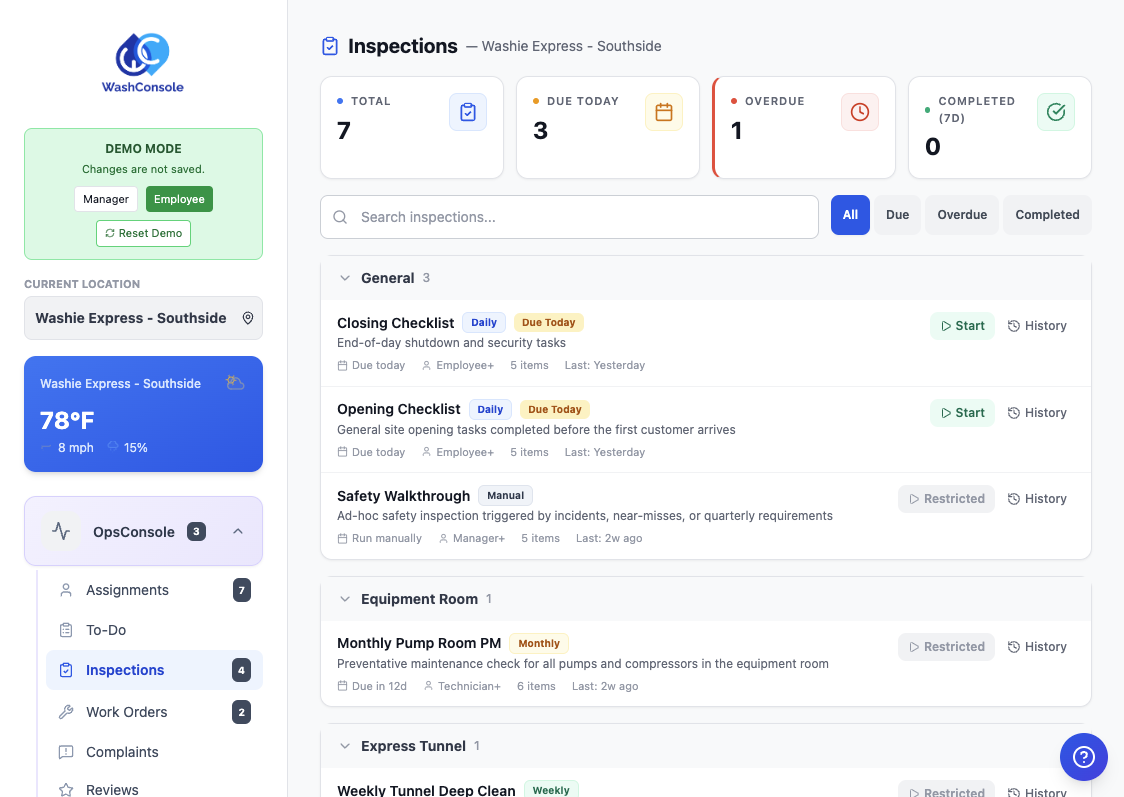
Task: Select the Due filter tab
Action: tap(897, 215)
